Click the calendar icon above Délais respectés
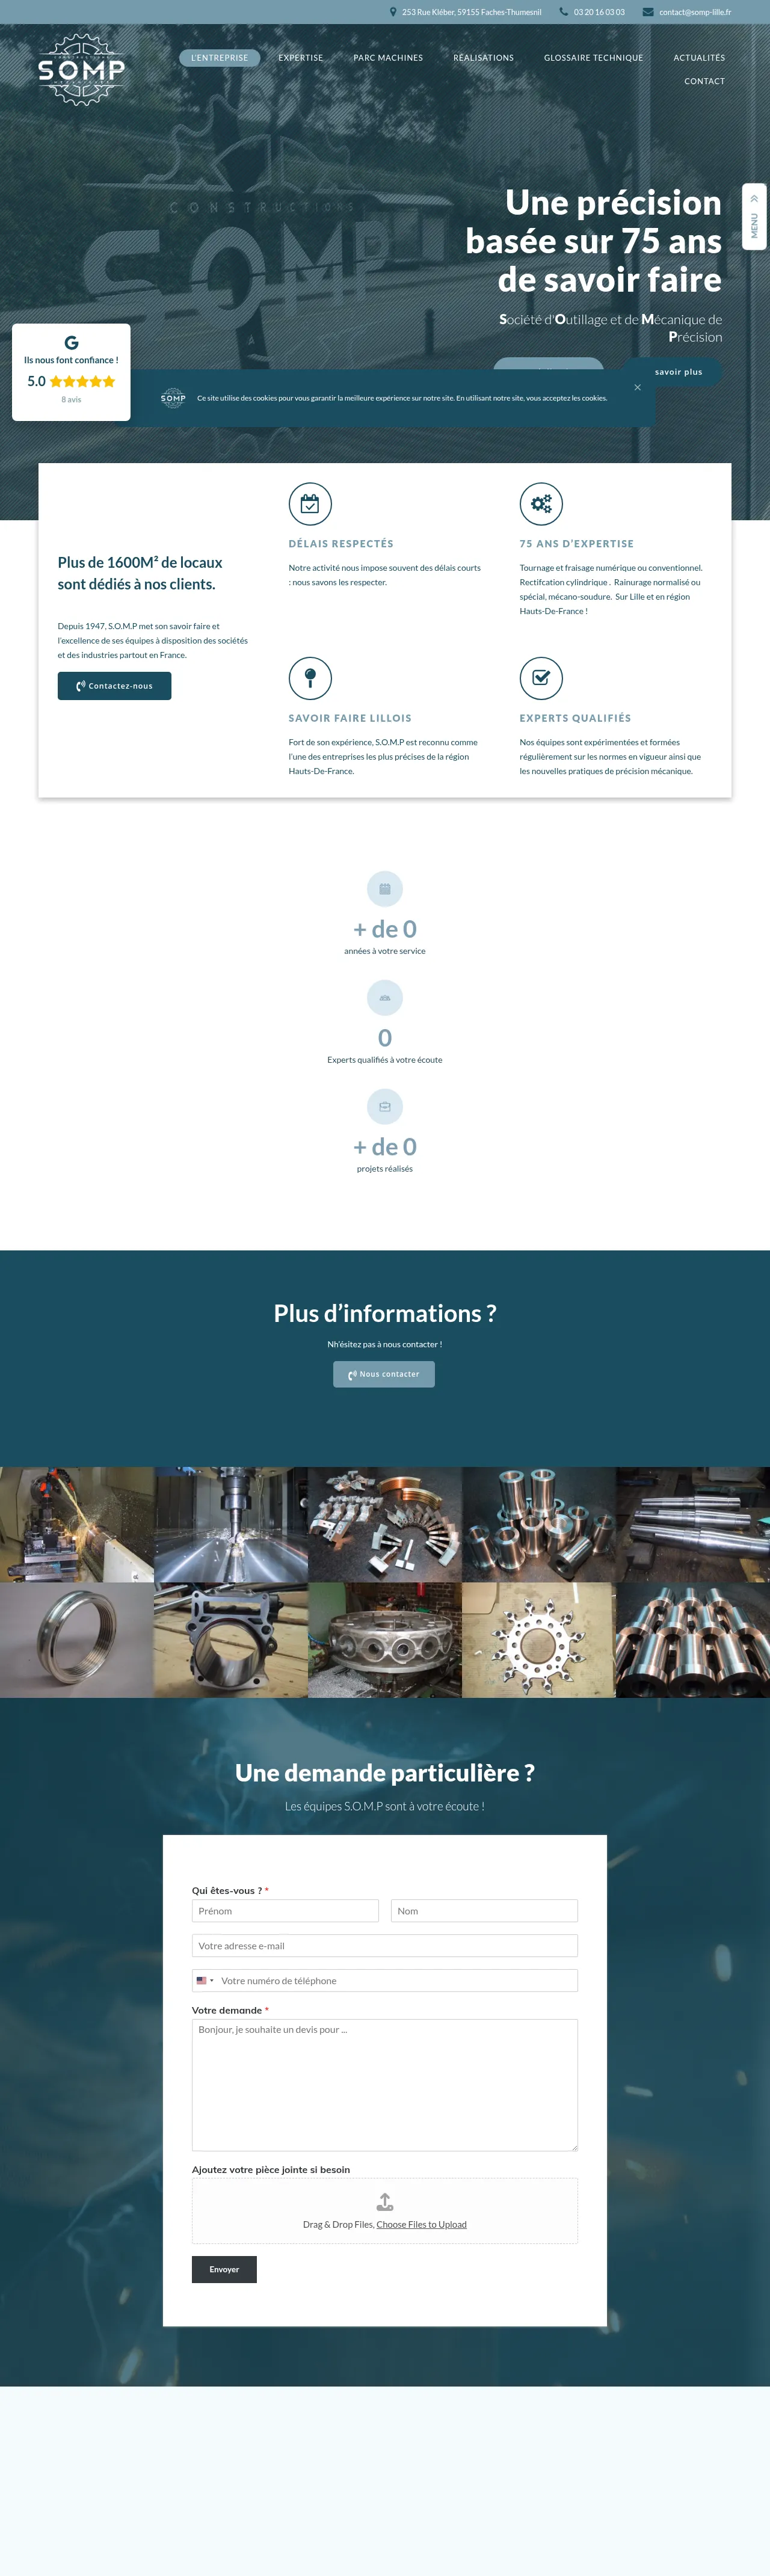 310,504
